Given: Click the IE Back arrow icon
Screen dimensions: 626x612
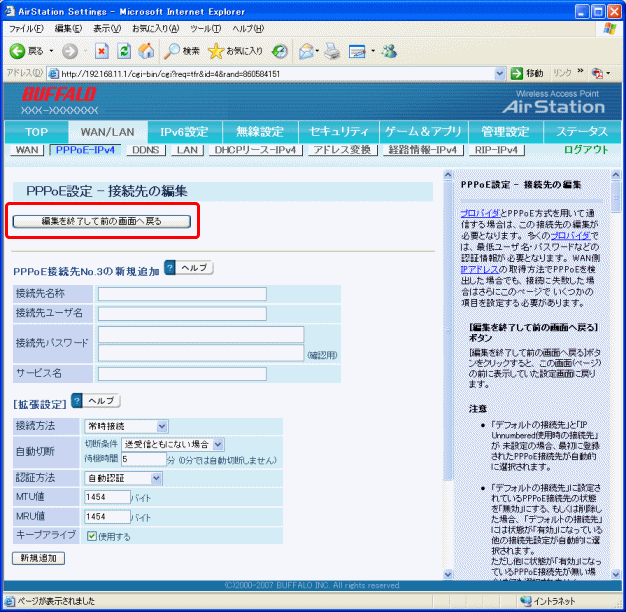Looking at the screenshot, I should (x=18, y=50).
